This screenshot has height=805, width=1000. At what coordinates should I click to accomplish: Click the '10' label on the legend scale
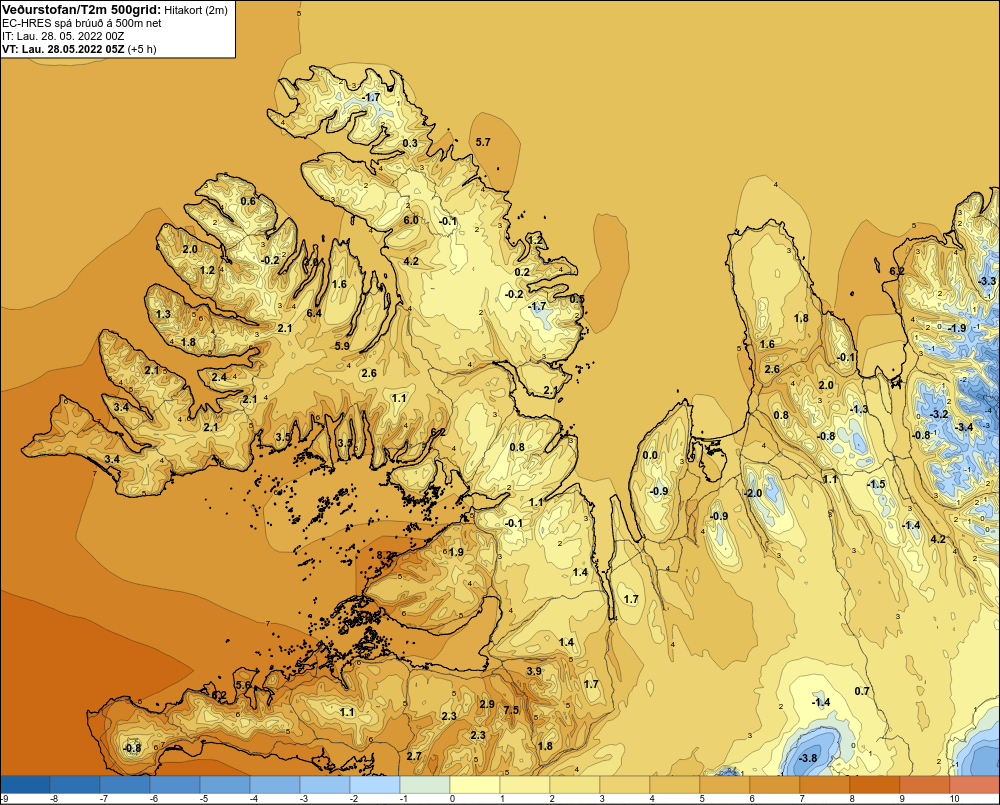955,799
